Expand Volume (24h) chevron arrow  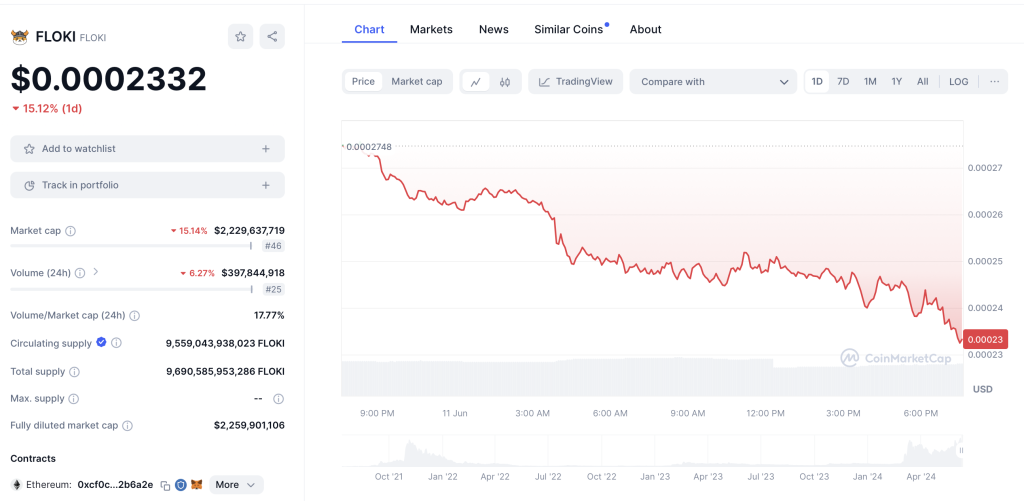click(95, 272)
